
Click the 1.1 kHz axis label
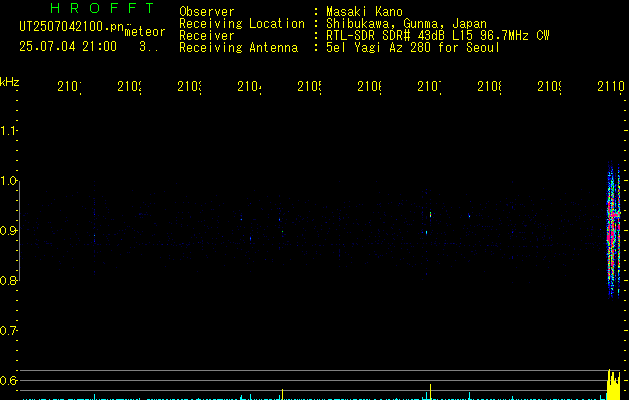(8, 131)
